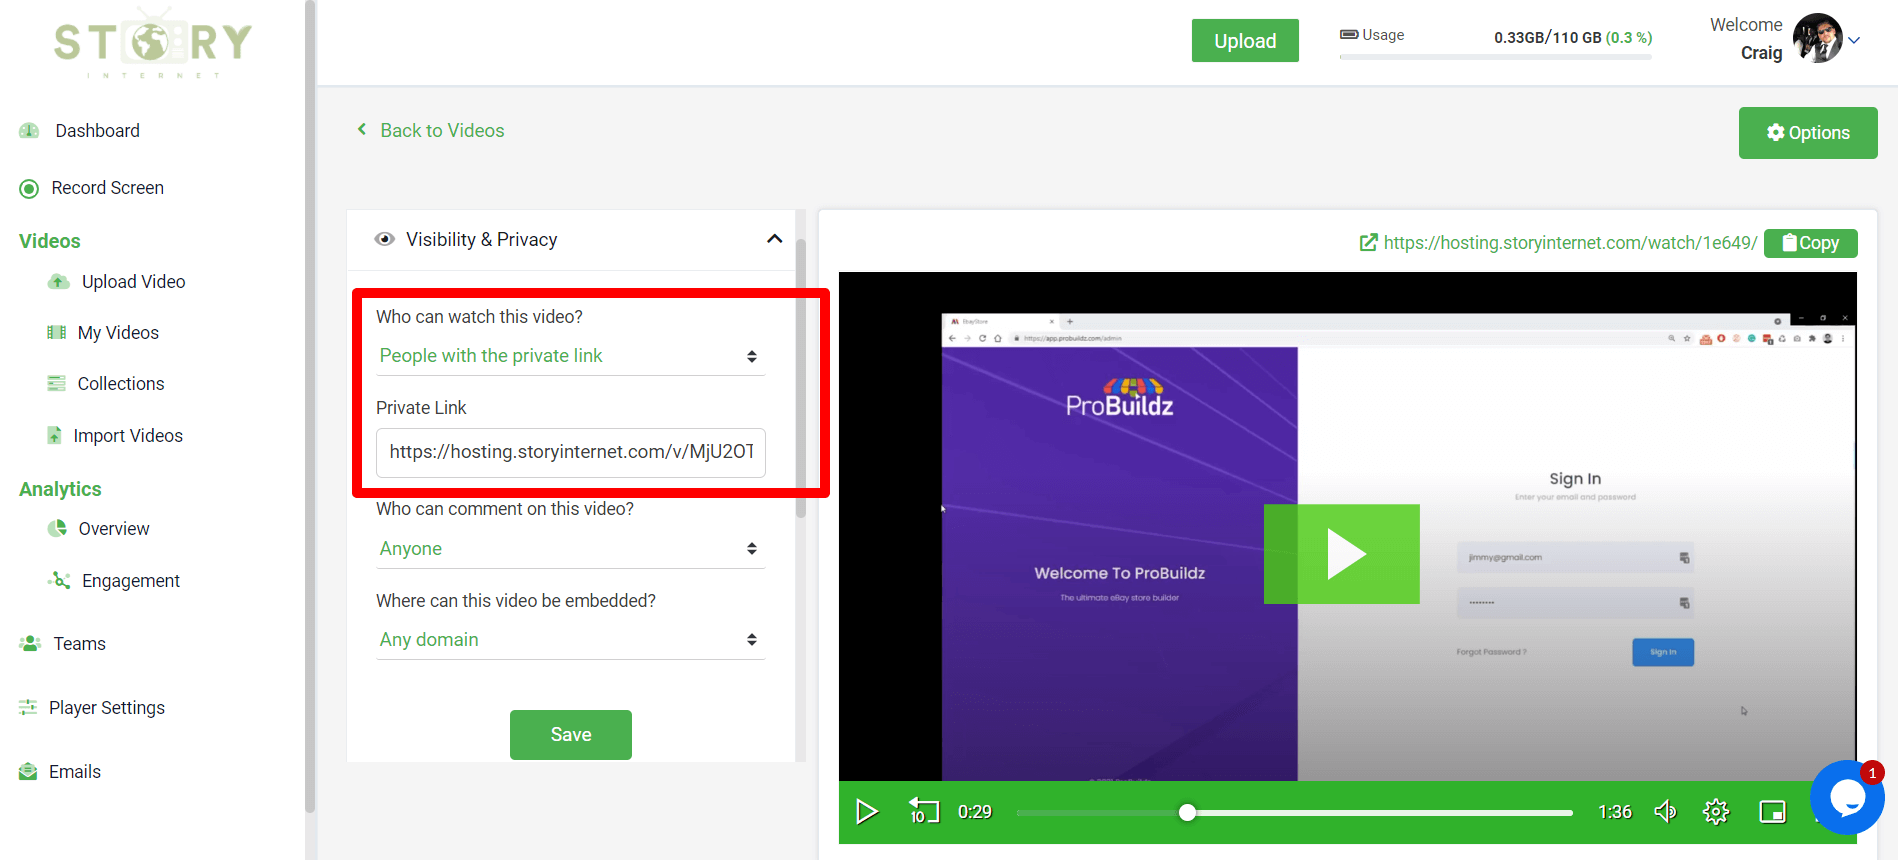The image size is (1898, 860).
Task: Open the Craig profile avatar
Action: pyautogui.click(x=1818, y=39)
